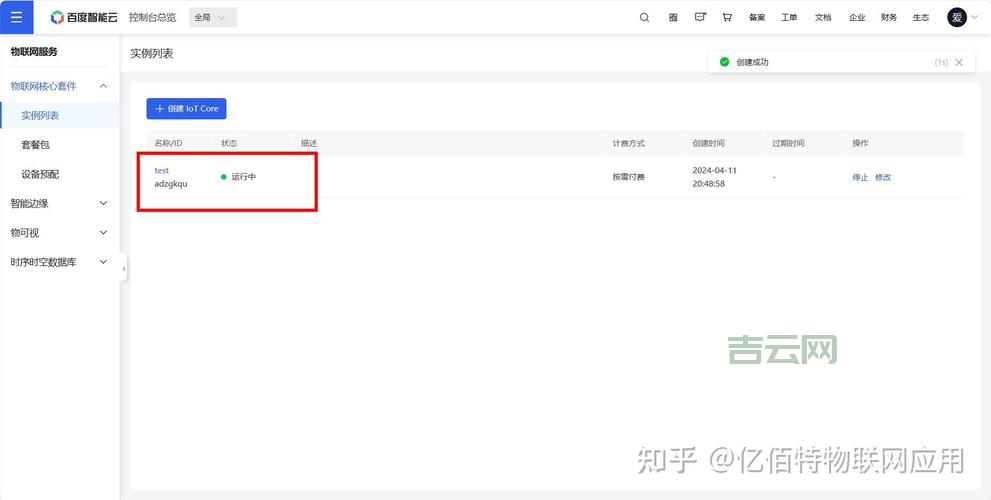991x500 pixels.
Task: Click the 创建 IoT Core button
Action: pyautogui.click(x=186, y=109)
